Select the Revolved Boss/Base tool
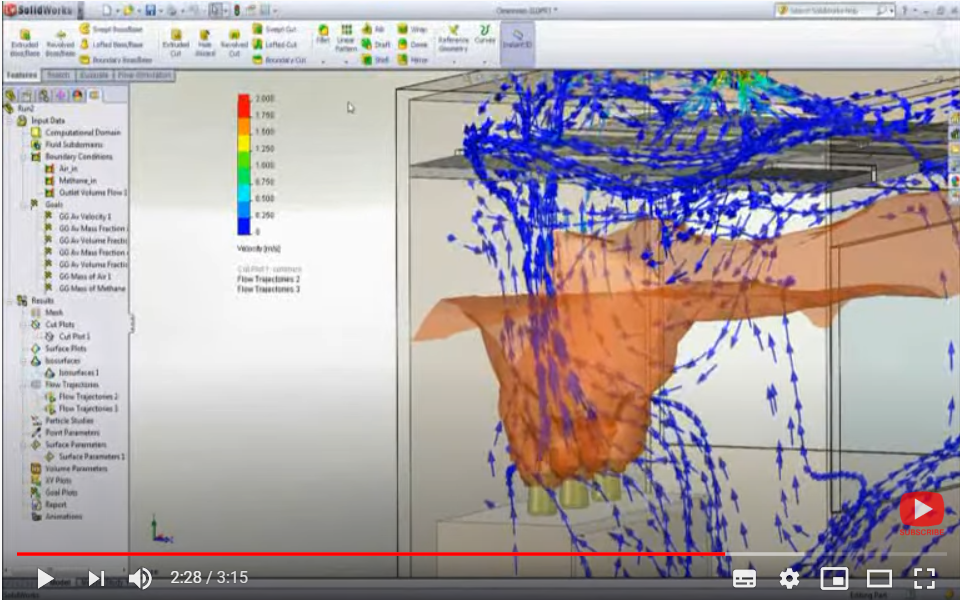This screenshot has width=960, height=600. click(x=60, y=43)
